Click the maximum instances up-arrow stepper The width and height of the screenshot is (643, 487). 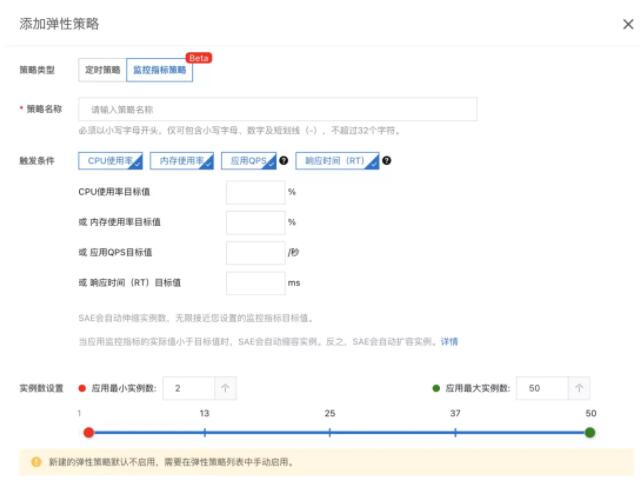(579, 388)
